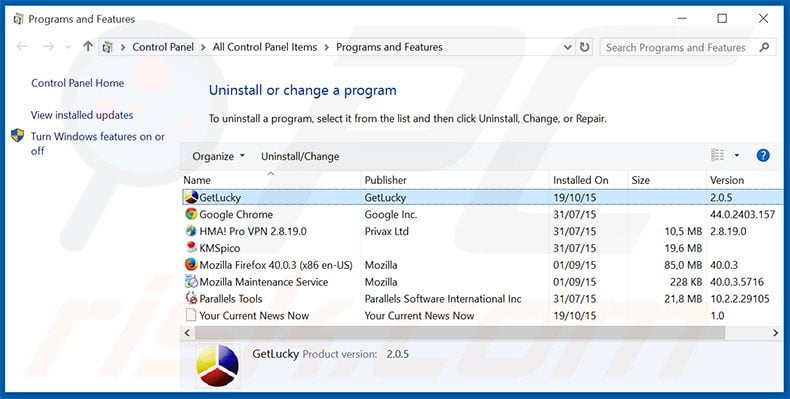Open the view options dropdown arrow
Viewport: 790px width, 399px height.
click(737, 156)
